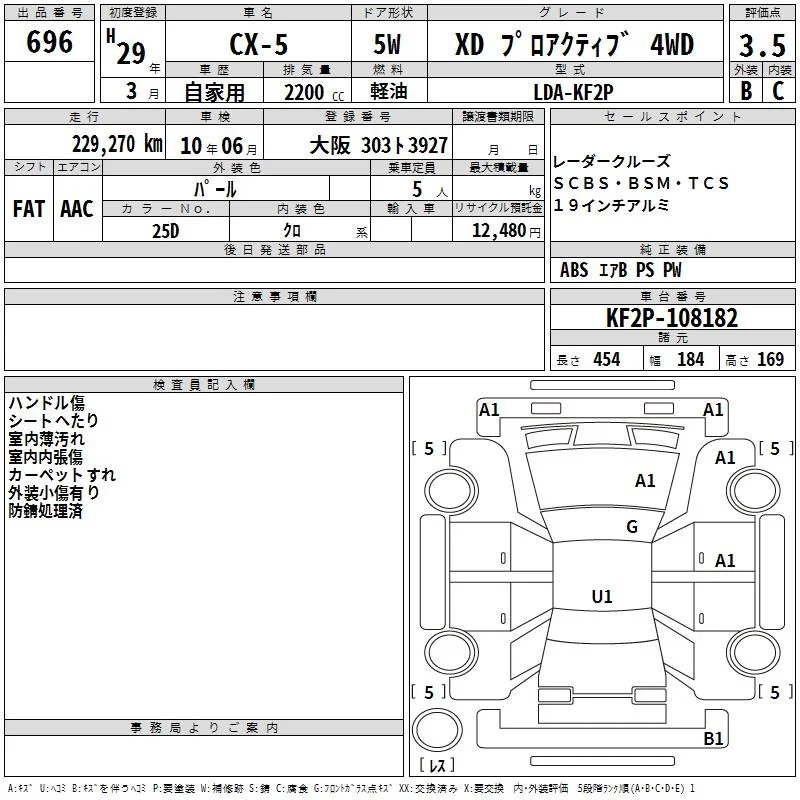Click seating capacity 5人

point(430,190)
